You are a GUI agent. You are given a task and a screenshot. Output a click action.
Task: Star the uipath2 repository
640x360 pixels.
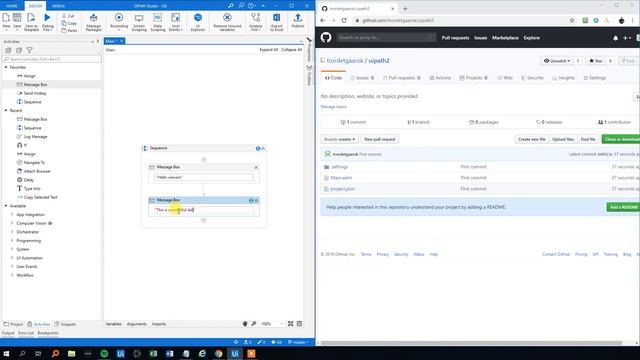(x=596, y=61)
